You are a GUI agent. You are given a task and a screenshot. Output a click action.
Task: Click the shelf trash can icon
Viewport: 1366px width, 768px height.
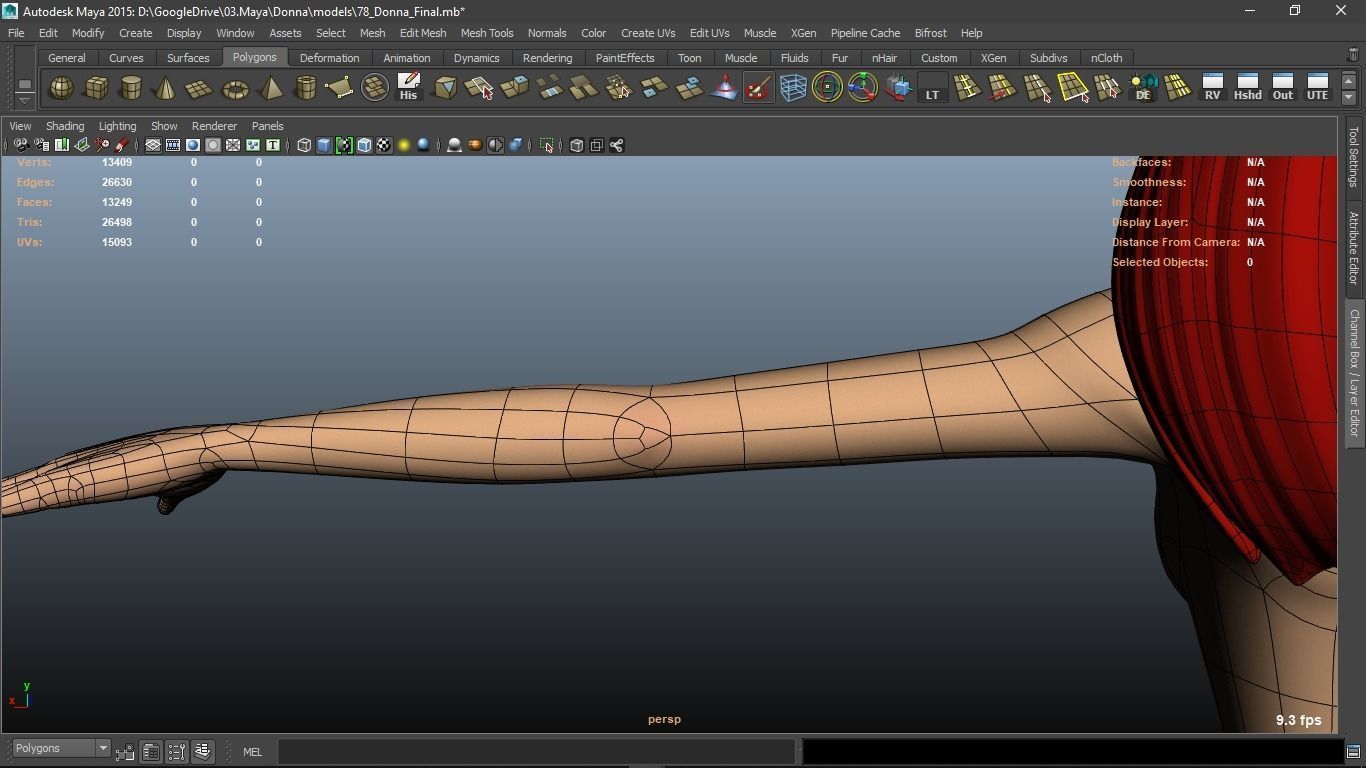pyautogui.click(x=1353, y=55)
